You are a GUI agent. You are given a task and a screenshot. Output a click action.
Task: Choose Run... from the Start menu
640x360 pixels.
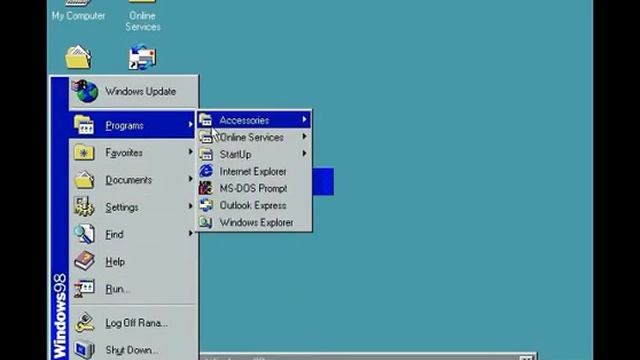[x=133, y=289]
